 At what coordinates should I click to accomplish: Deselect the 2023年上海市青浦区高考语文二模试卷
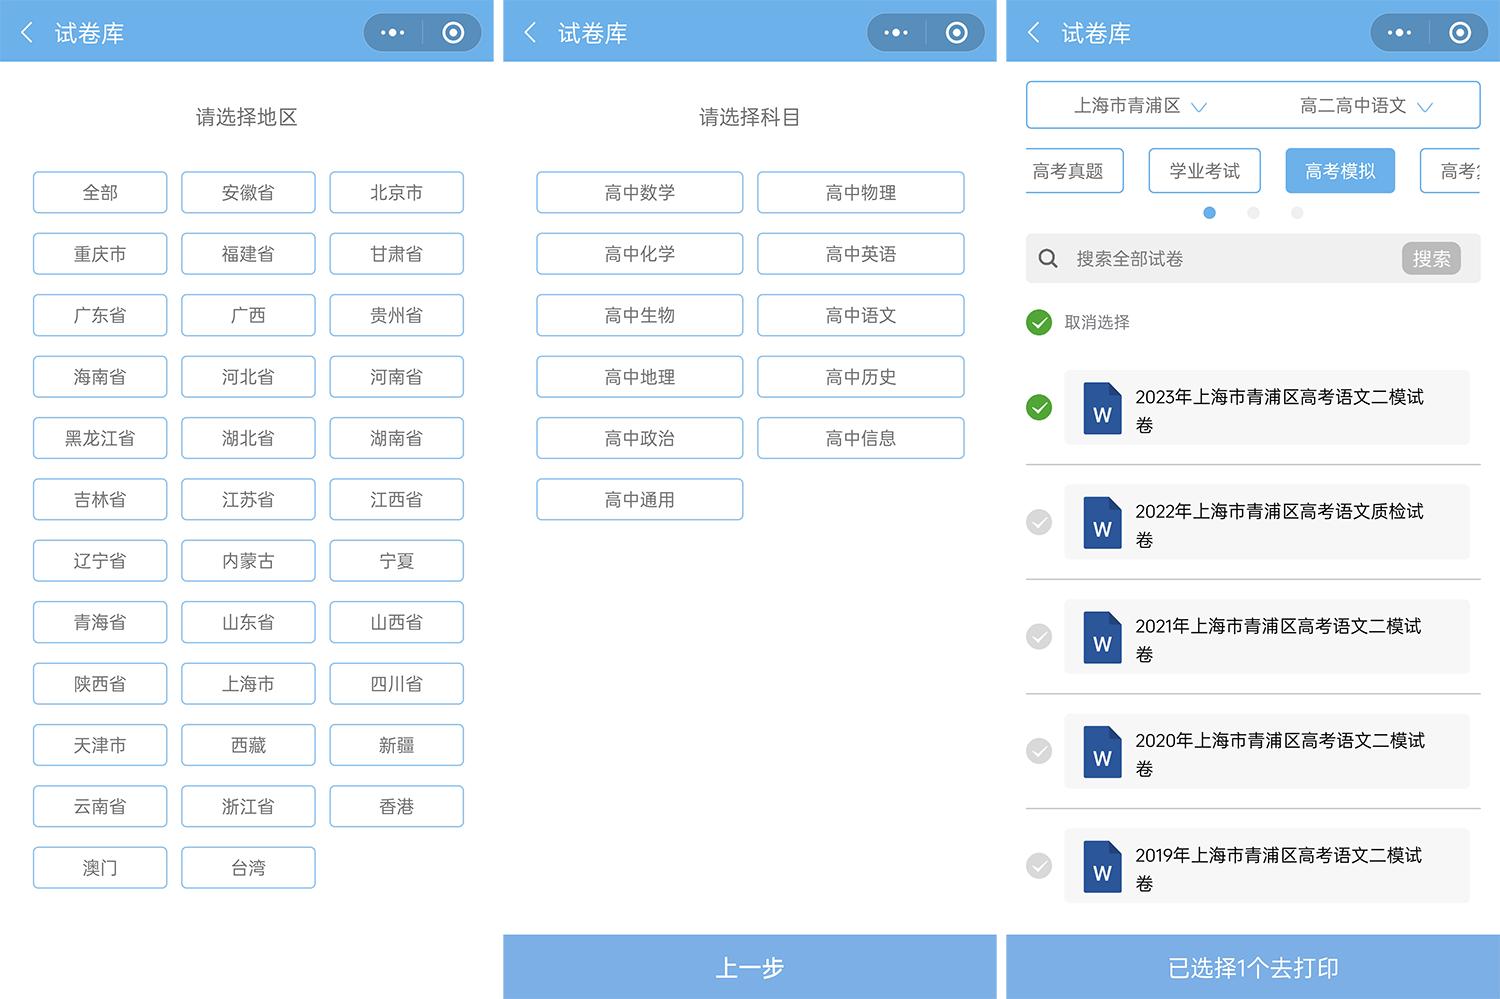[x=1040, y=408]
